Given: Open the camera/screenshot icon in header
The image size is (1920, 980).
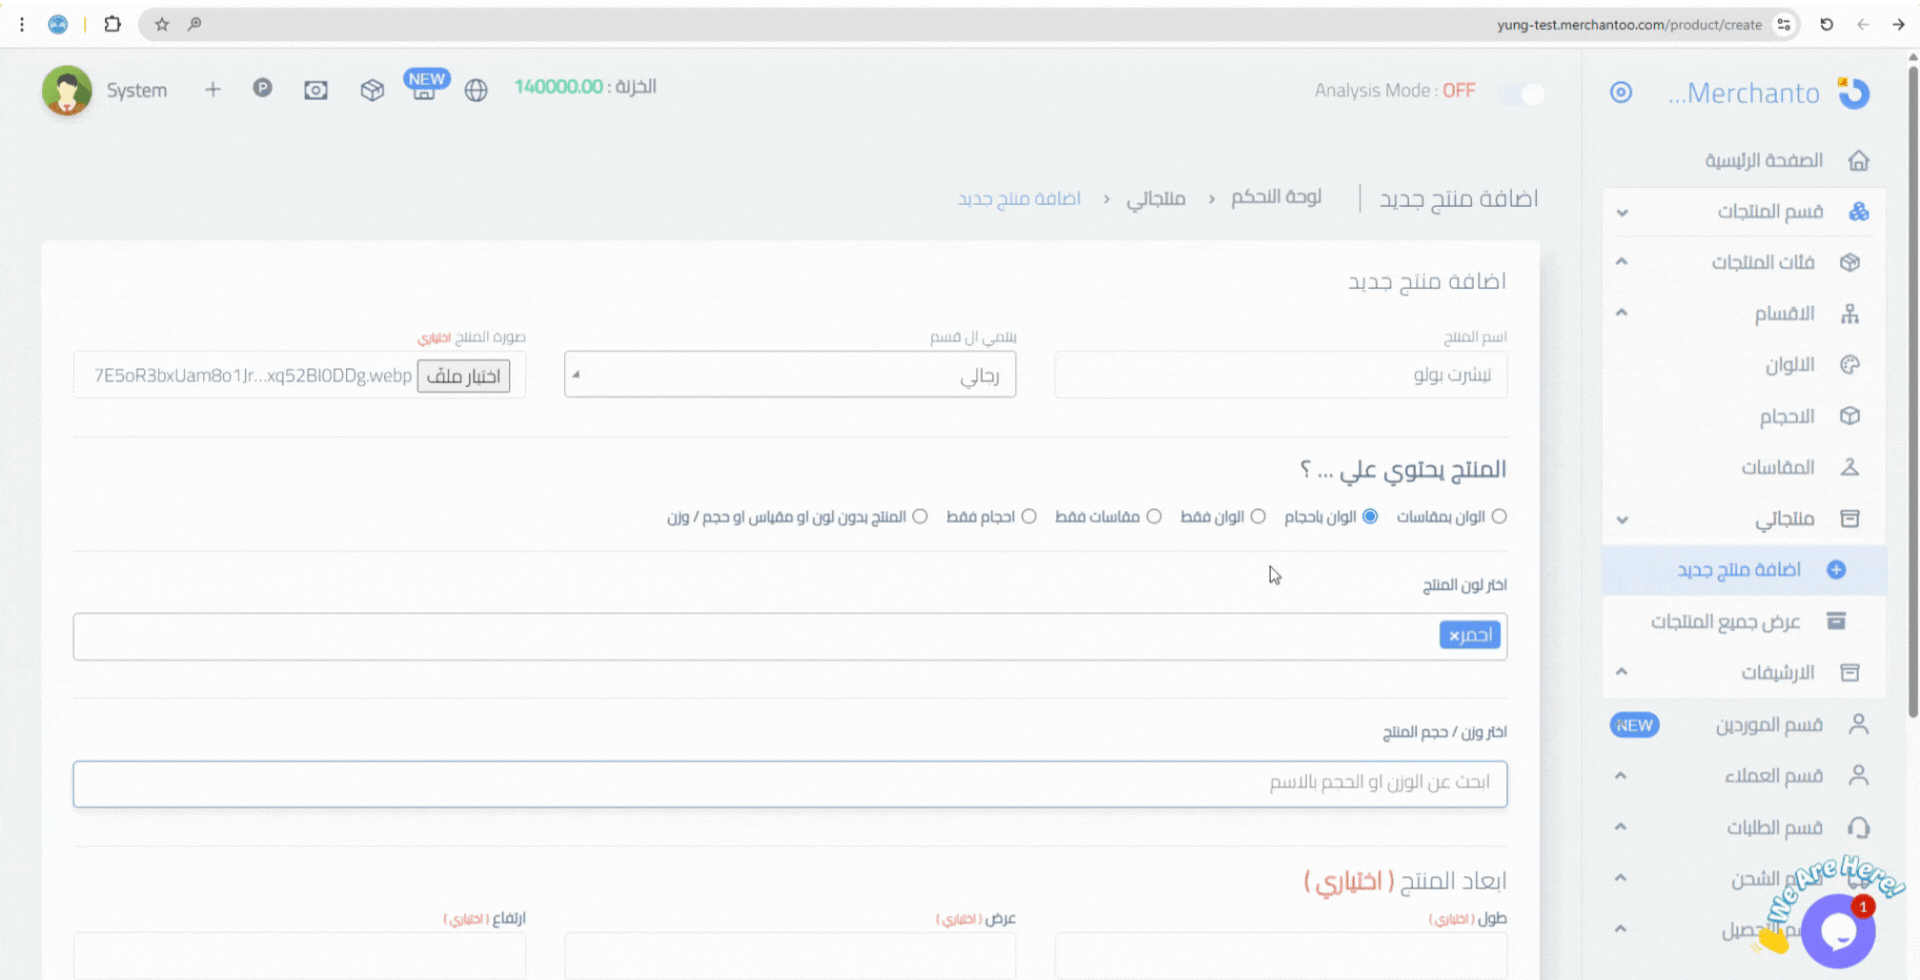Looking at the screenshot, I should coord(316,90).
